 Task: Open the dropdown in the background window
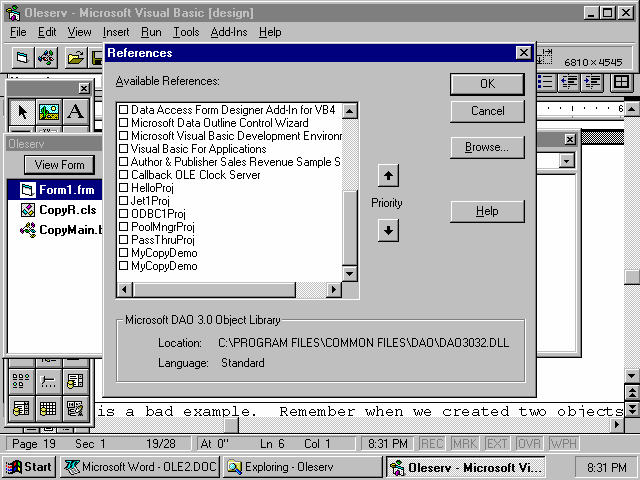point(567,160)
